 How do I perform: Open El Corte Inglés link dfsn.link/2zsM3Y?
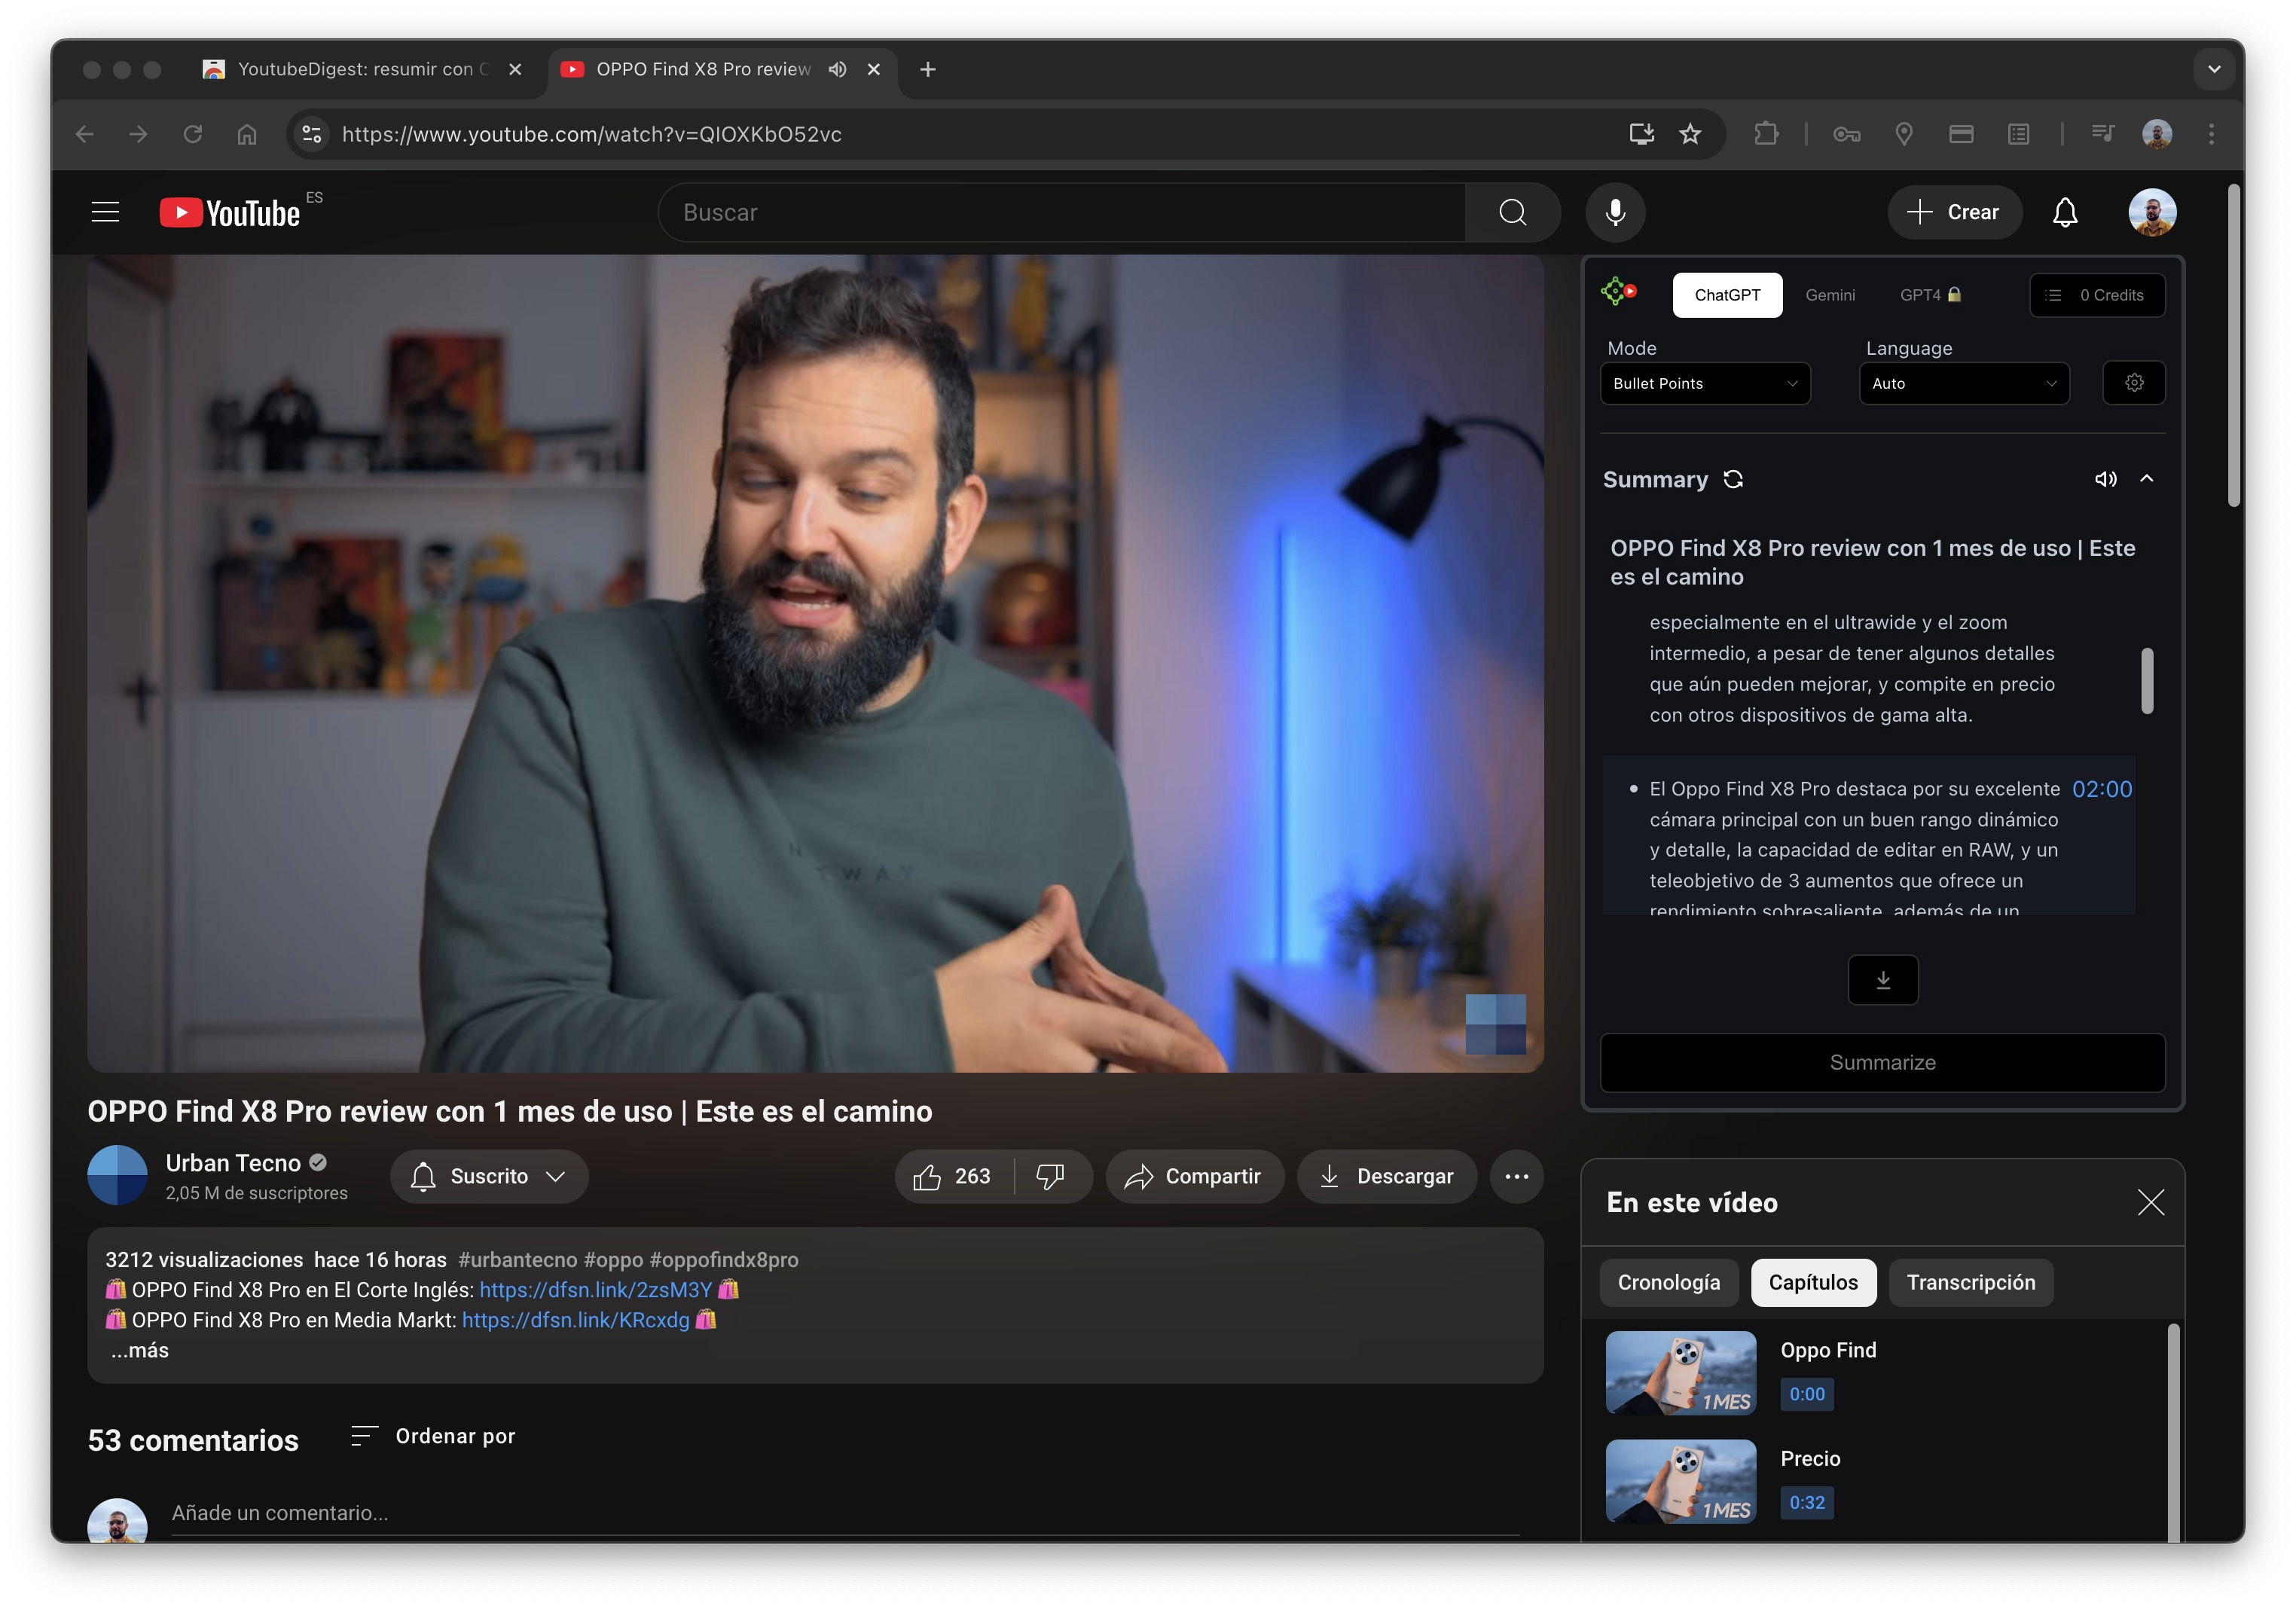596,1290
